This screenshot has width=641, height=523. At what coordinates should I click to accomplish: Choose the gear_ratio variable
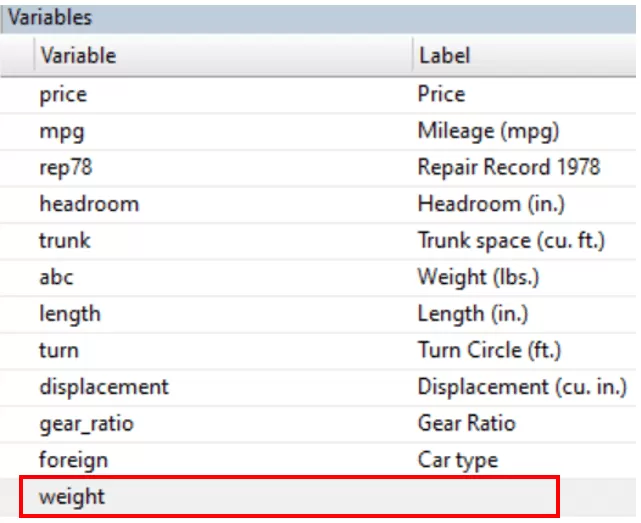click(x=86, y=424)
